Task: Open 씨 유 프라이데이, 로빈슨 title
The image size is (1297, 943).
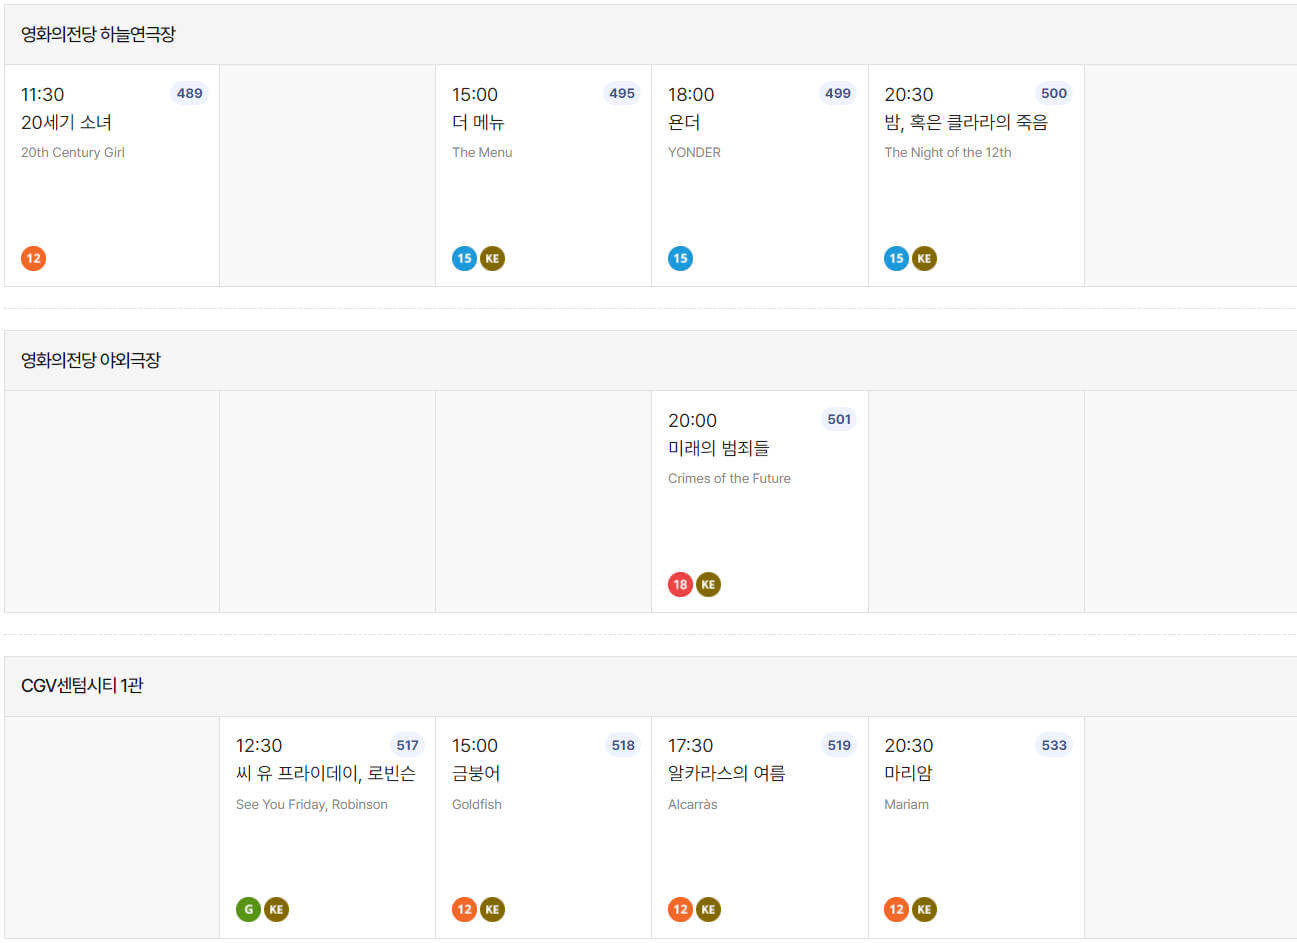Action: point(326,773)
